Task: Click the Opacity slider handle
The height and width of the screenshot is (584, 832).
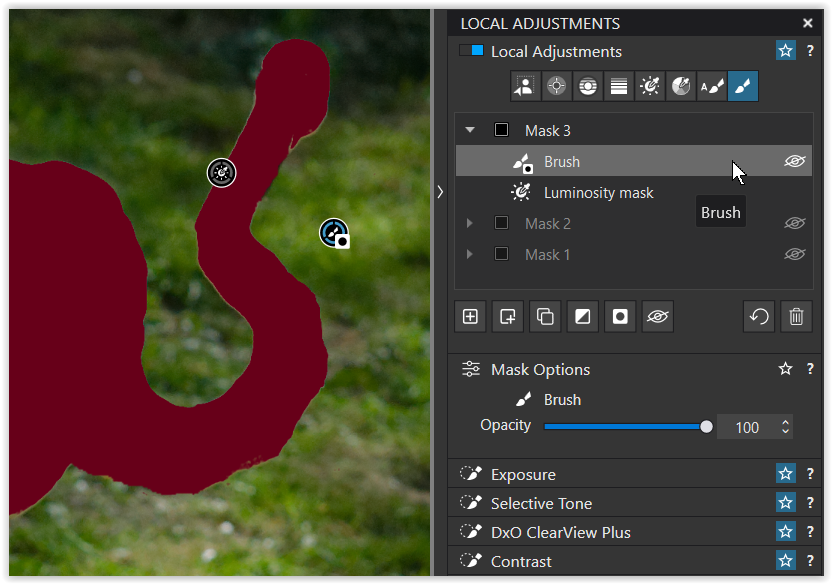Action: click(707, 427)
